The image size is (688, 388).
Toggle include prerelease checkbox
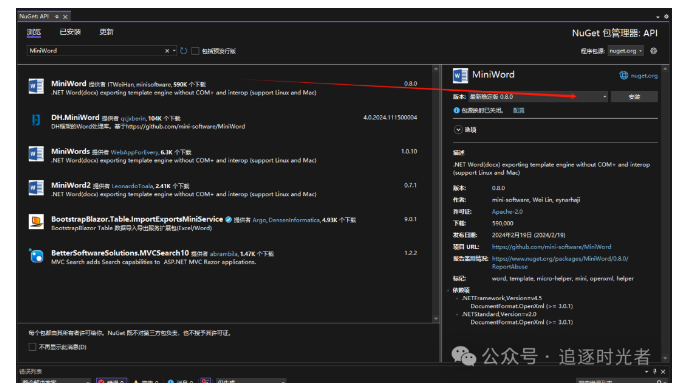click(x=195, y=51)
